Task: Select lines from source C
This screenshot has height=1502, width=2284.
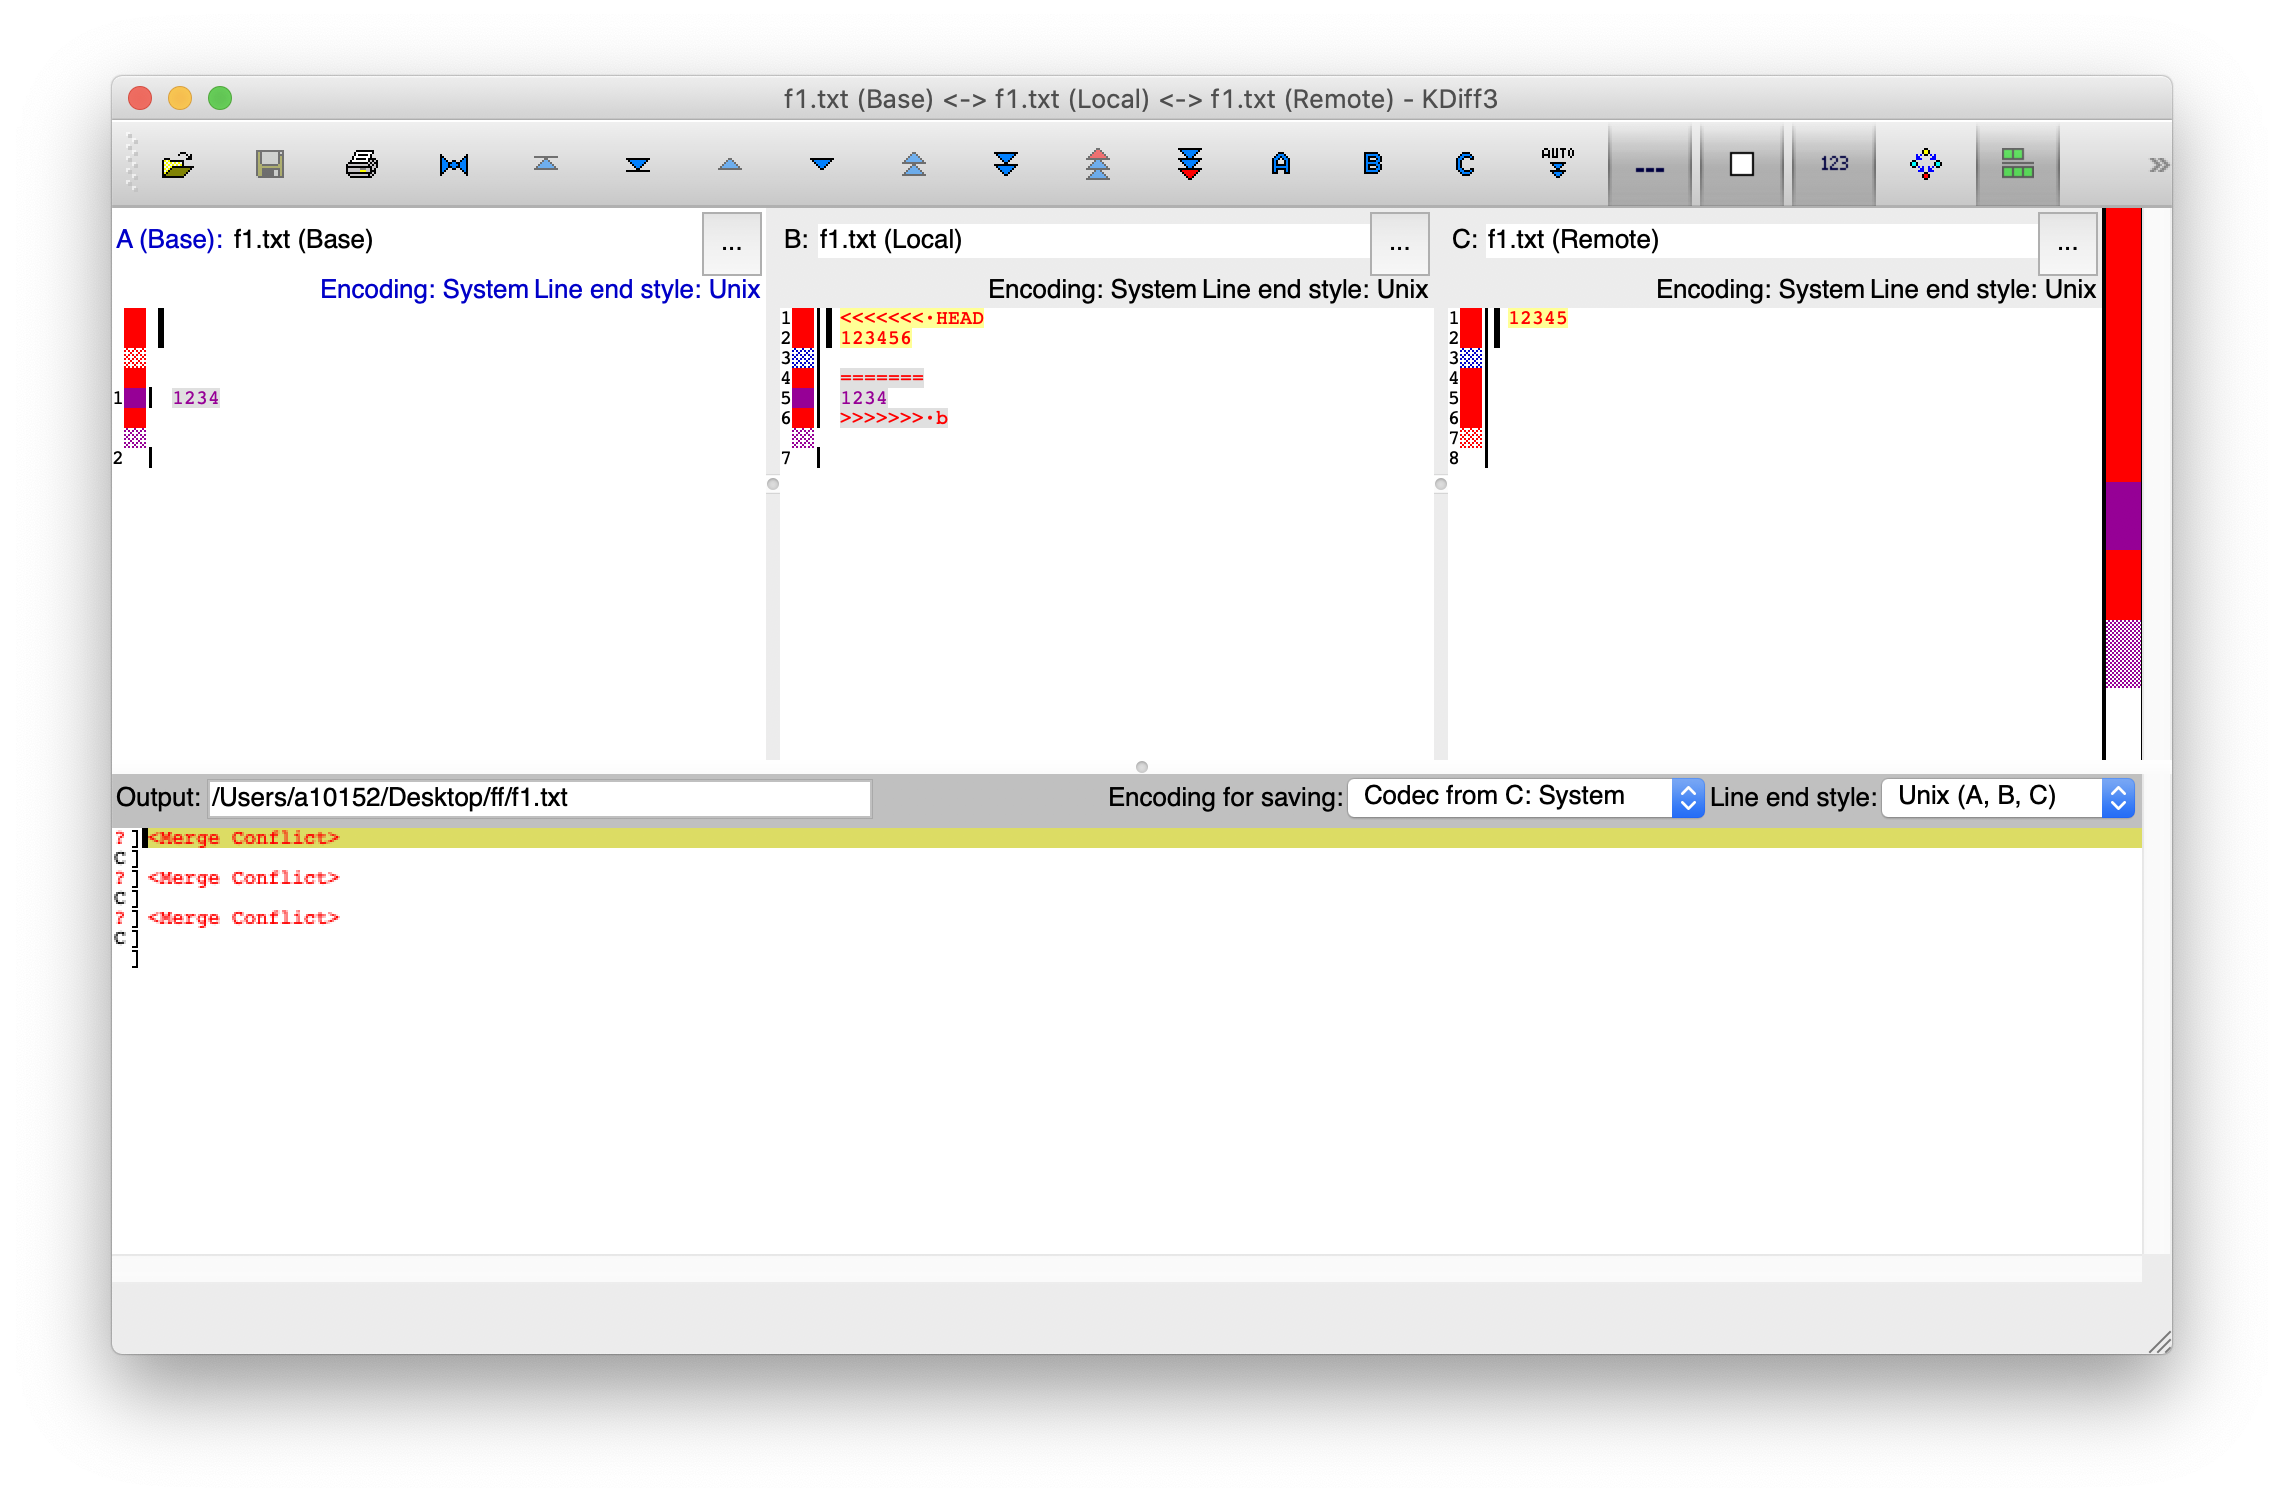Action: coord(1465,165)
